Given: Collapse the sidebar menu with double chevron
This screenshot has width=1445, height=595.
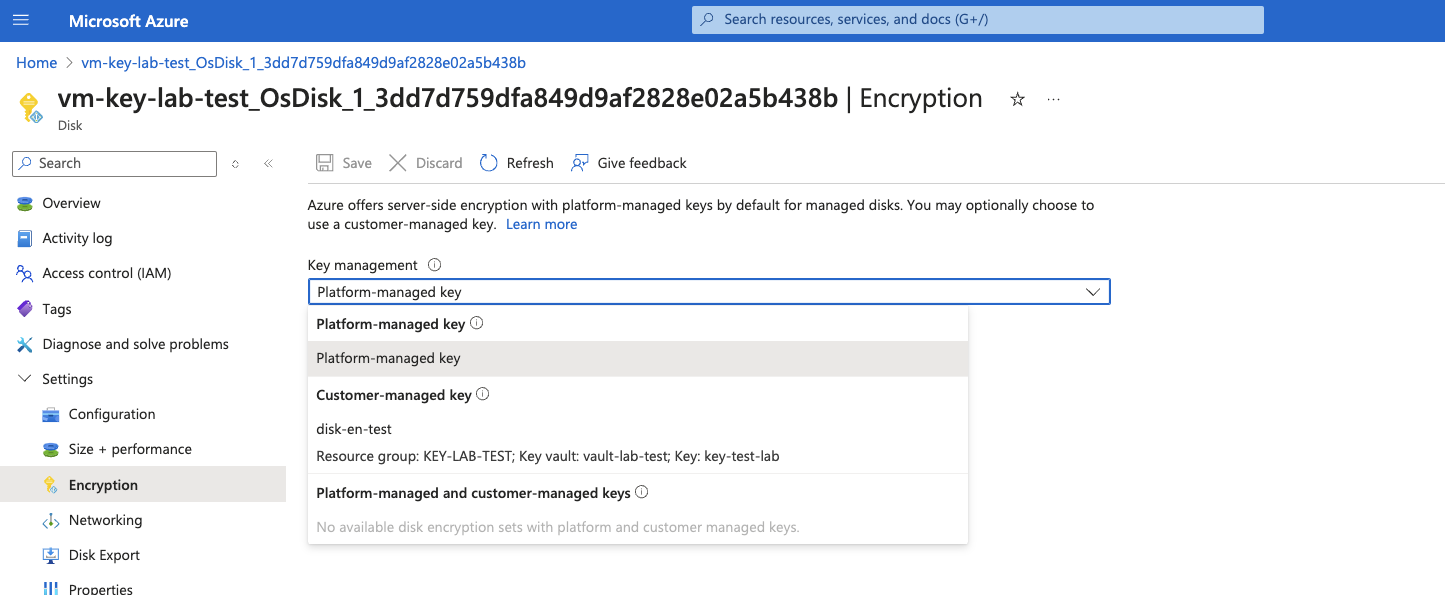Looking at the screenshot, I should pyautogui.click(x=268, y=163).
